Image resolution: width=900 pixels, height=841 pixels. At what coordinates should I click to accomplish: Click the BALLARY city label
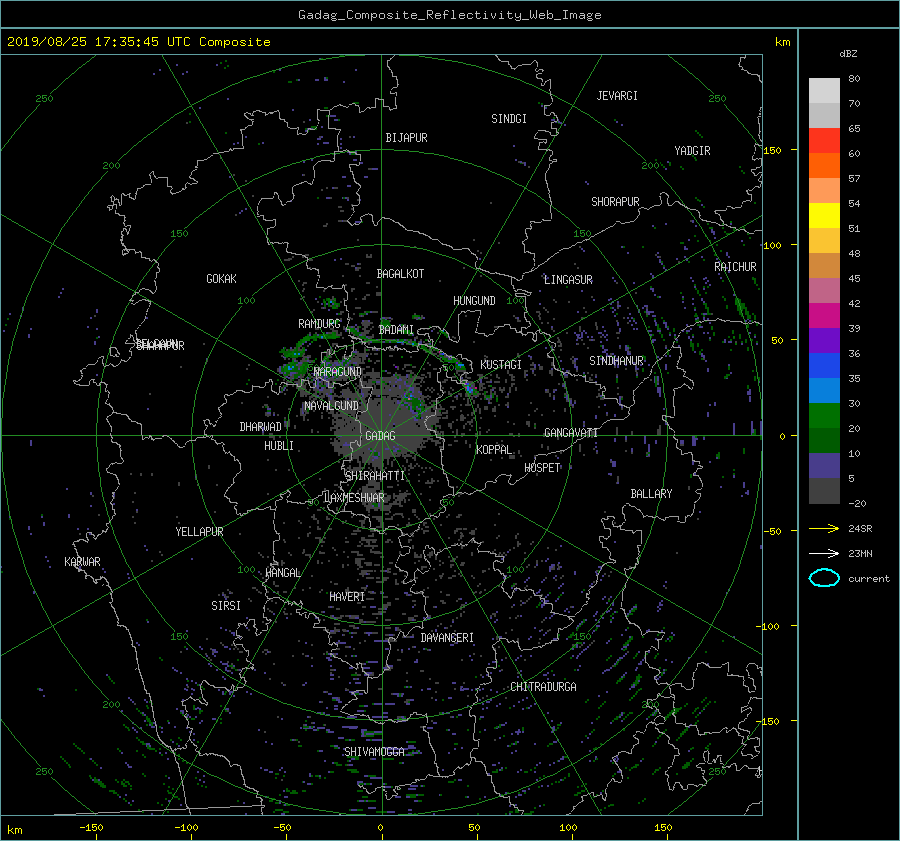(x=651, y=494)
